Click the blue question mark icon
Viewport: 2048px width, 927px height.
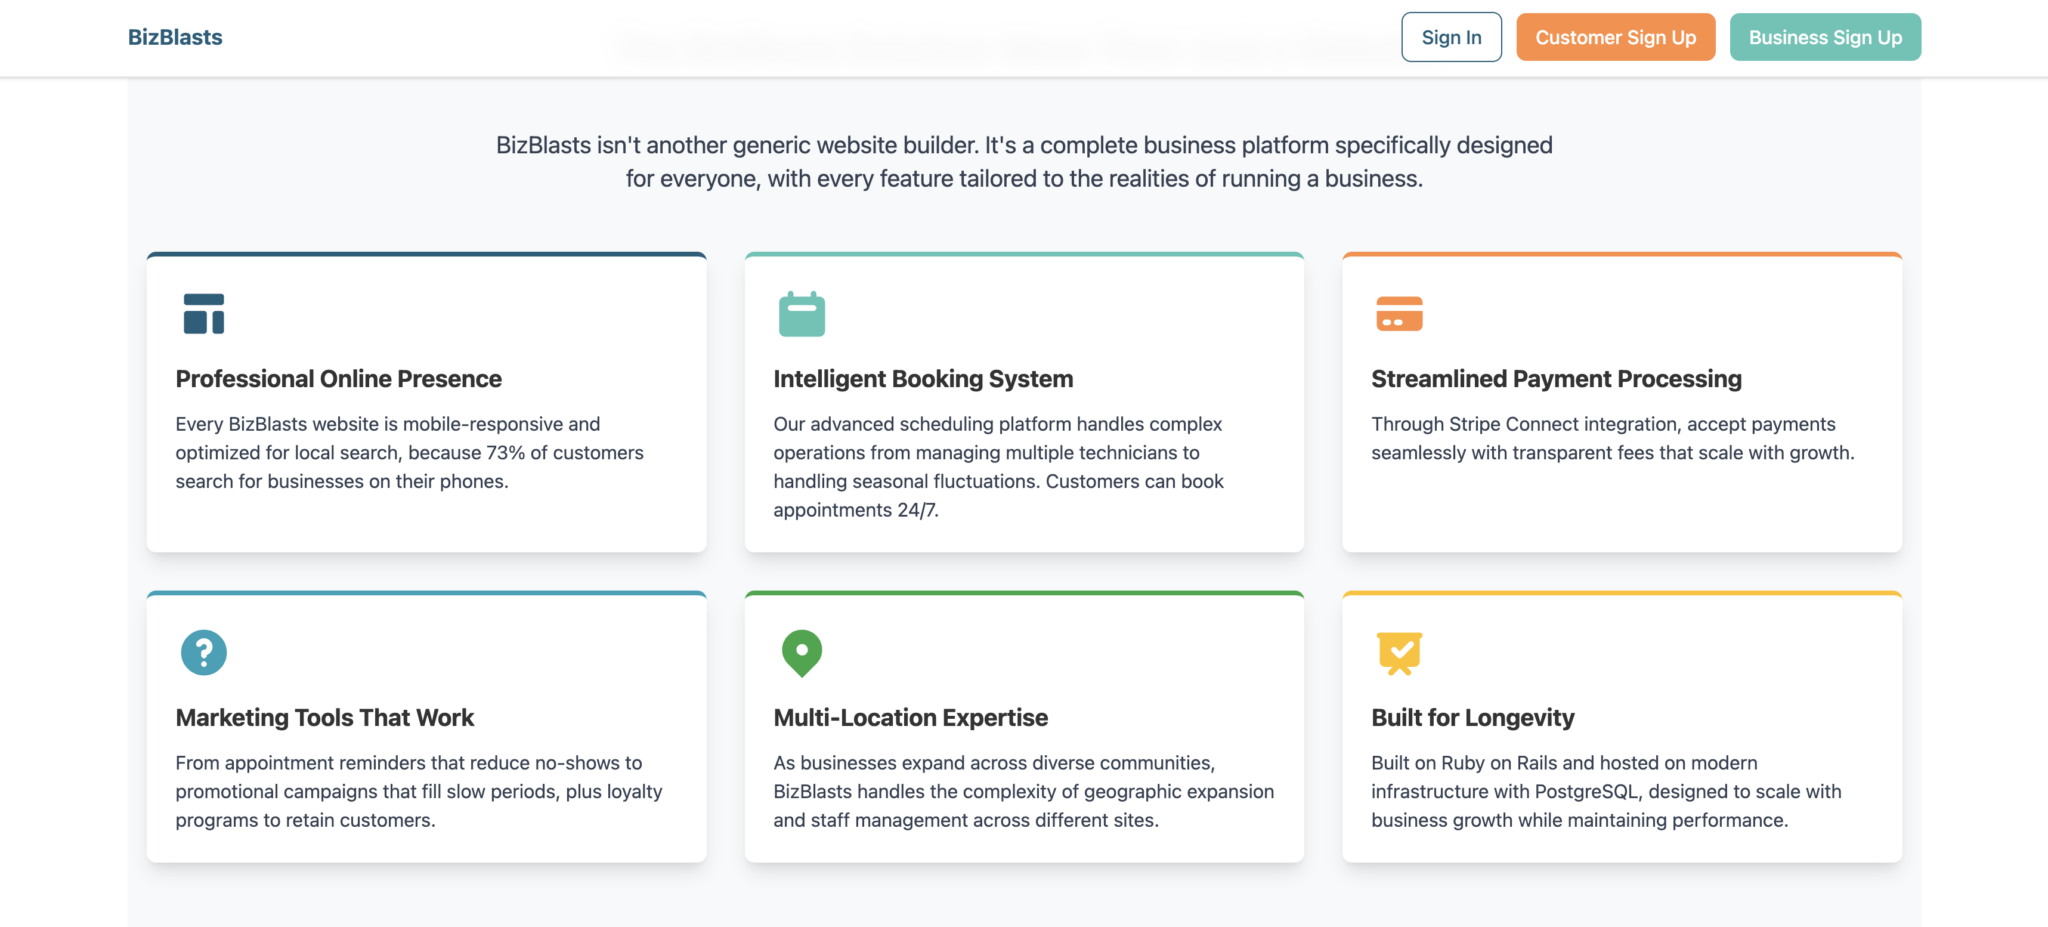[204, 653]
